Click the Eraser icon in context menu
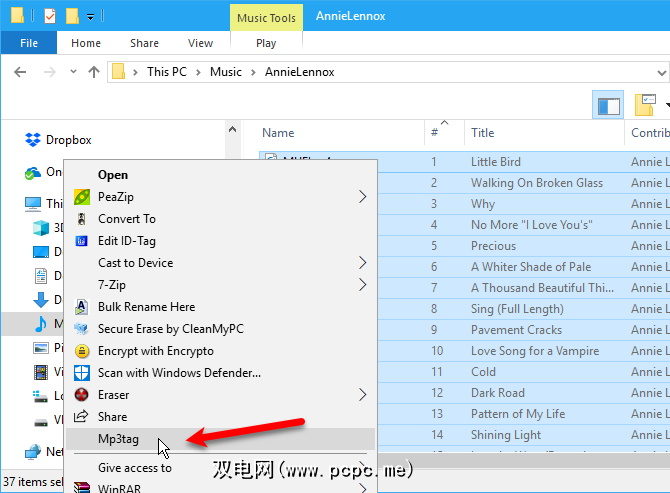Image resolution: width=670 pixels, height=493 pixels. pyautogui.click(x=81, y=395)
